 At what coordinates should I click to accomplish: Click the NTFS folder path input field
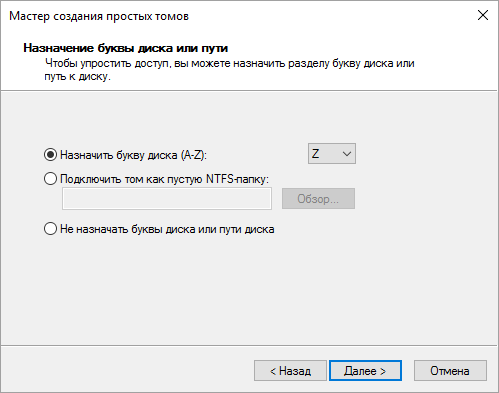167,199
